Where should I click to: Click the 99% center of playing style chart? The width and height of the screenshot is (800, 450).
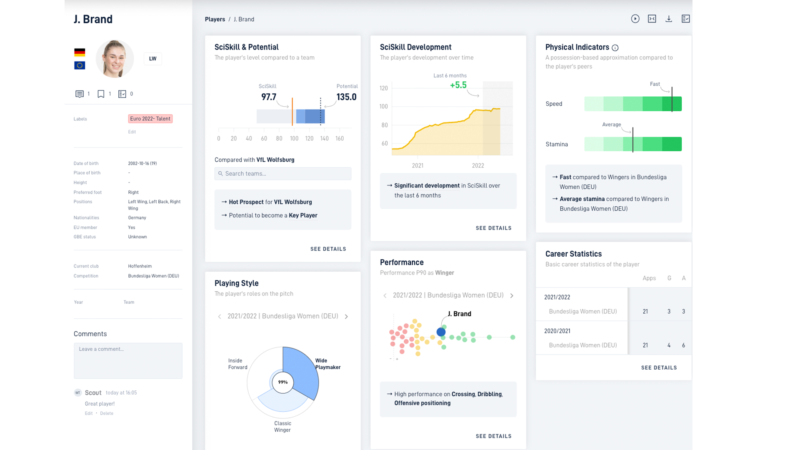click(x=283, y=382)
